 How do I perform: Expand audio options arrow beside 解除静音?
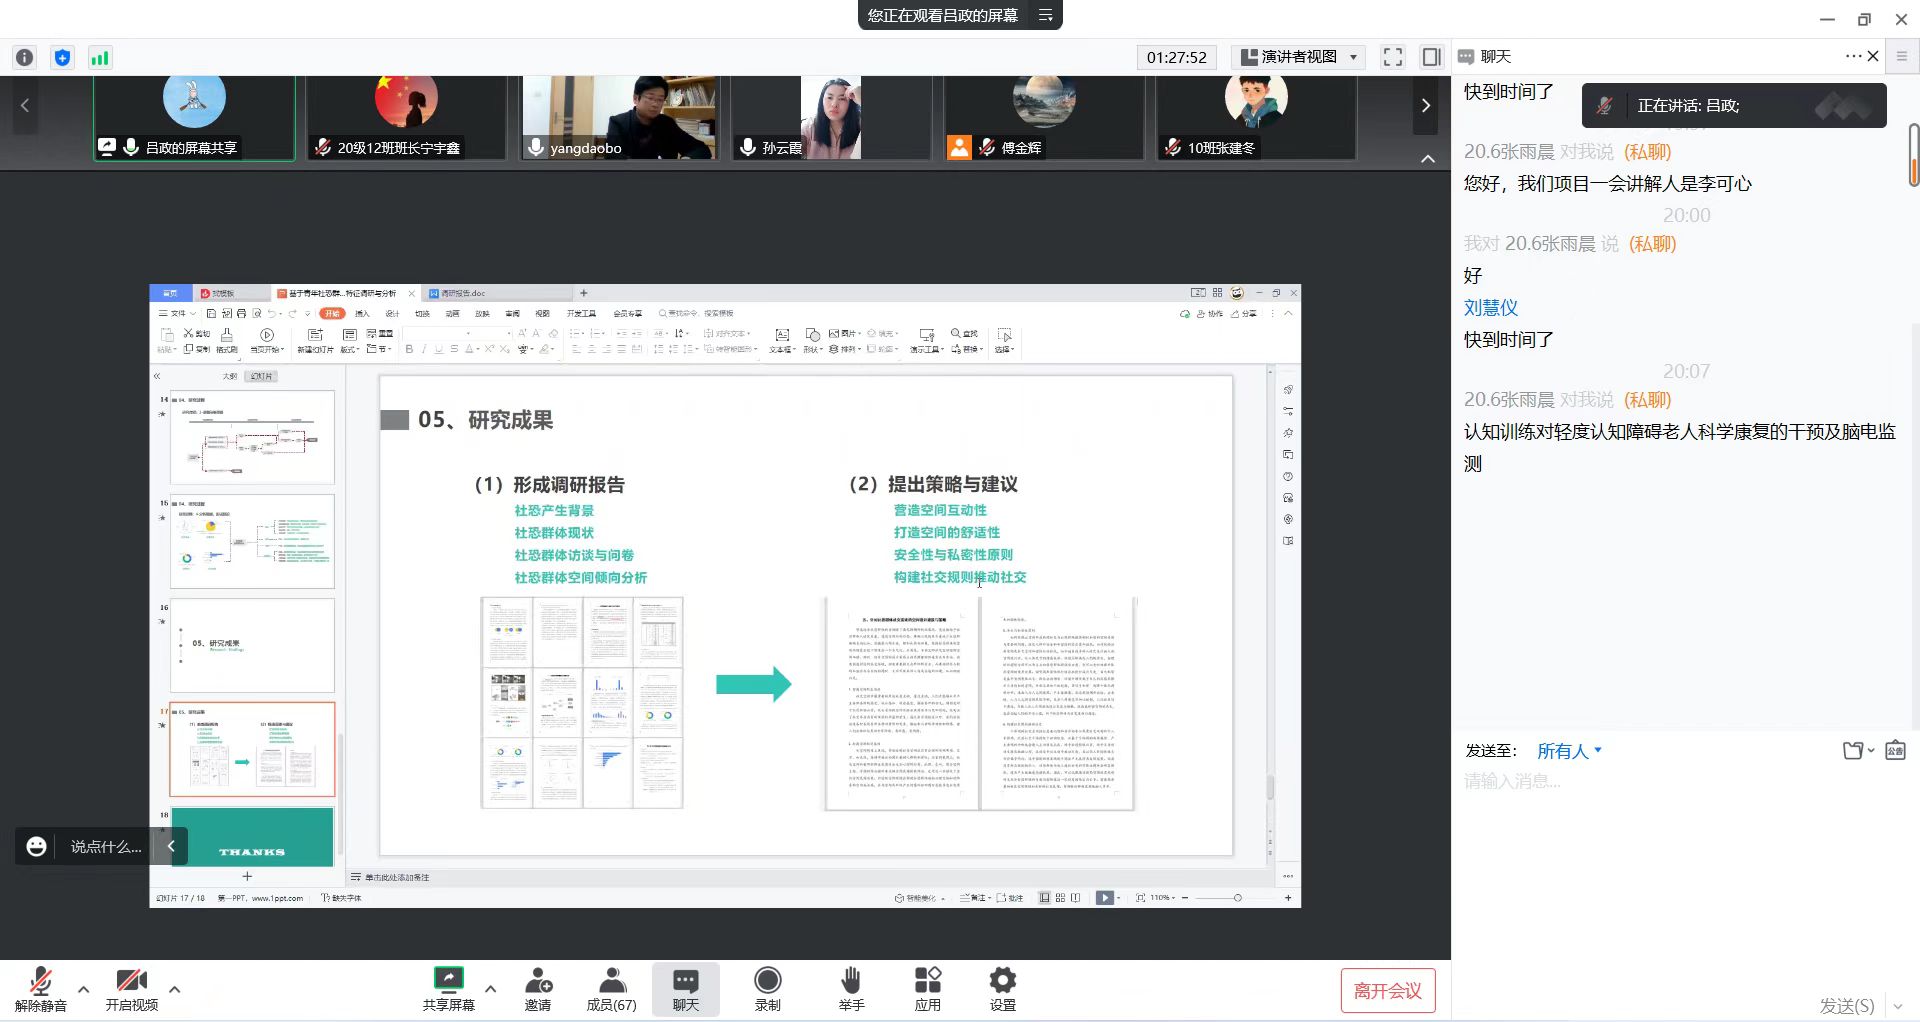(x=84, y=989)
